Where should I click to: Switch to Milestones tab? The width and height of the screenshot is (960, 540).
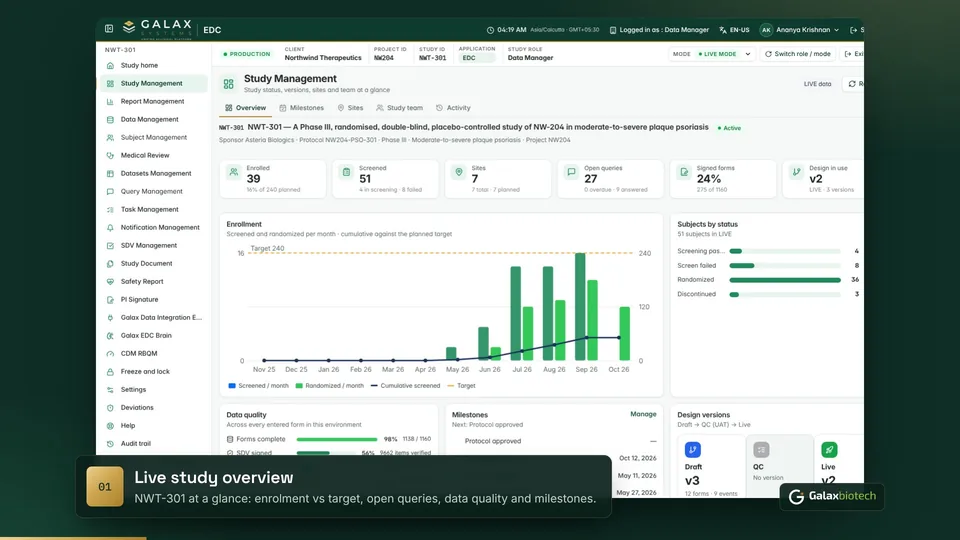click(302, 108)
